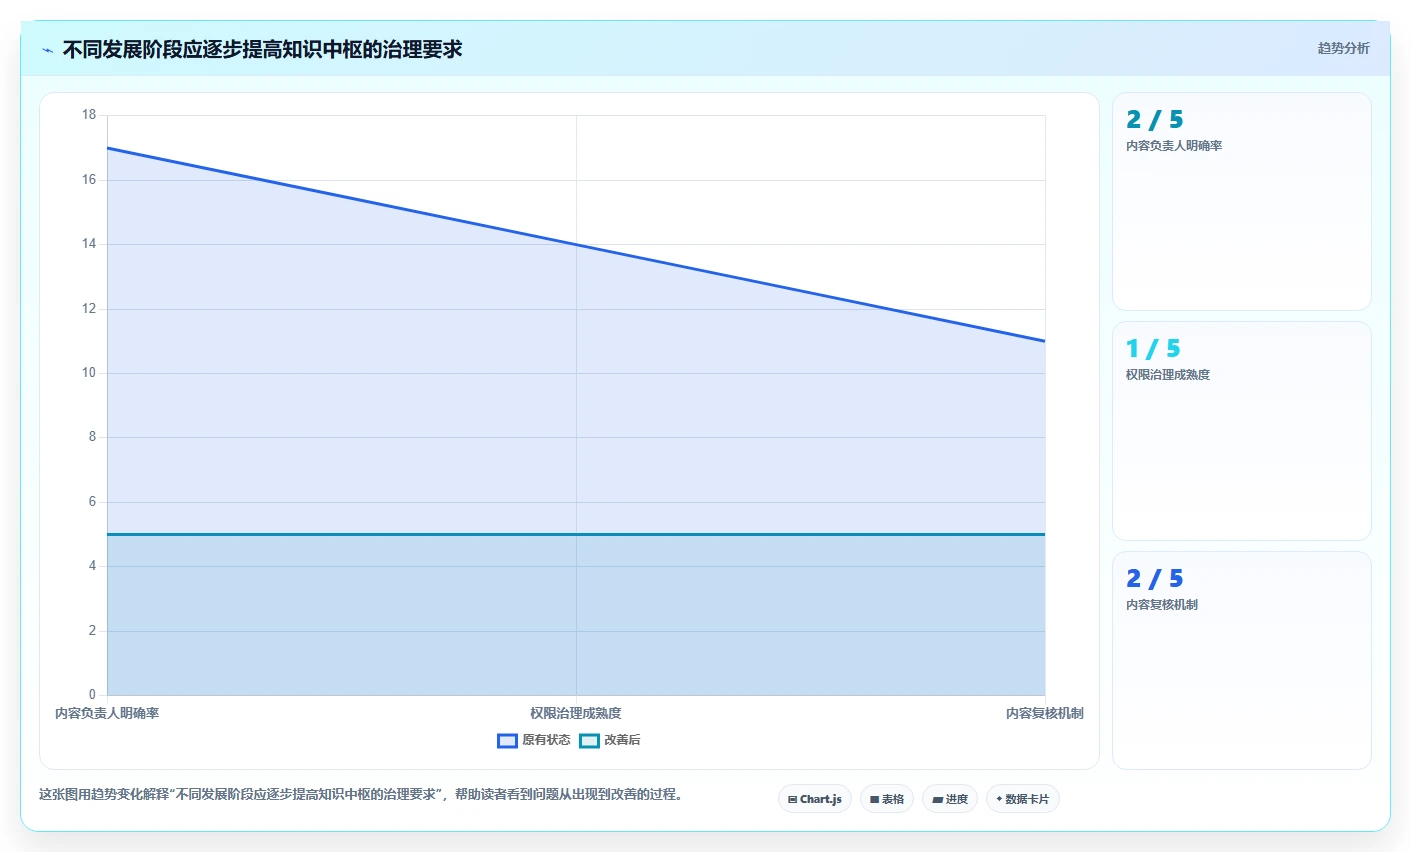This screenshot has height=852, width=1411.
Task: Click the y-axis tick 6
Action: click(92, 502)
